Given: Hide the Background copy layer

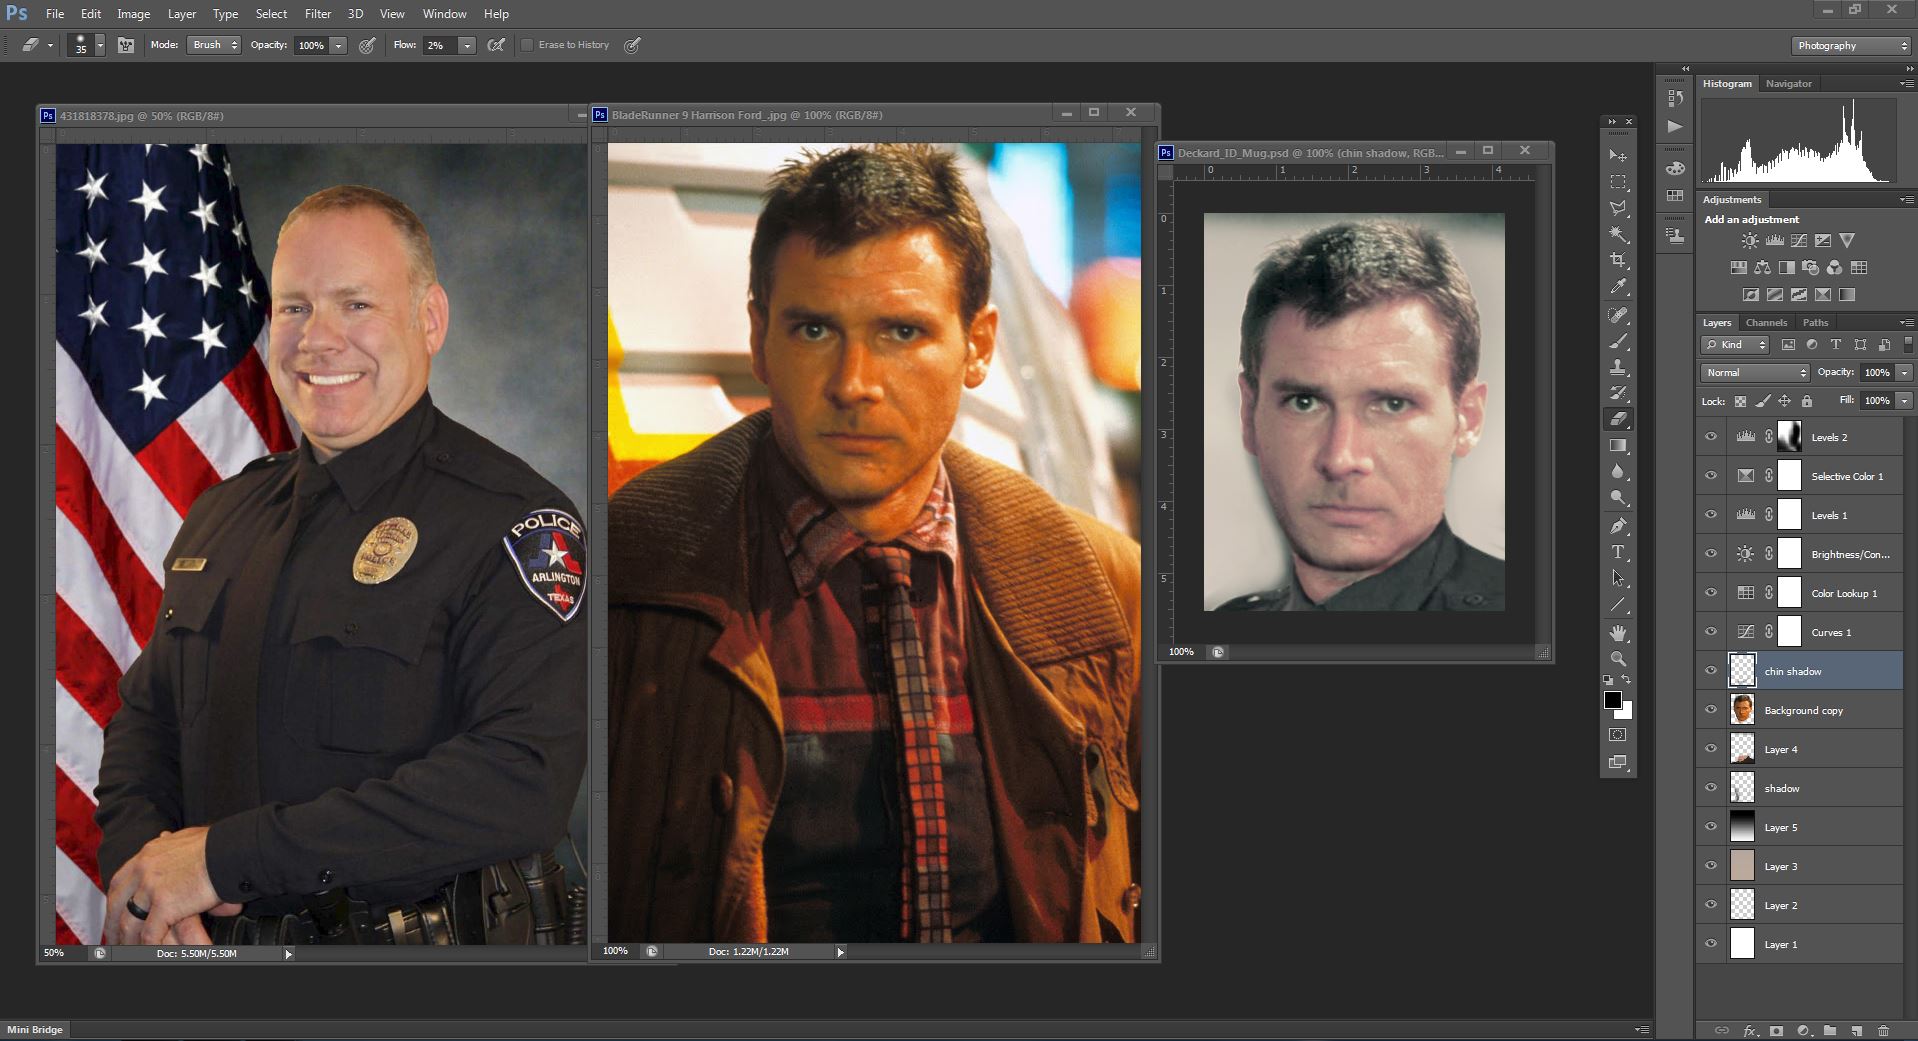Looking at the screenshot, I should pyautogui.click(x=1711, y=710).
